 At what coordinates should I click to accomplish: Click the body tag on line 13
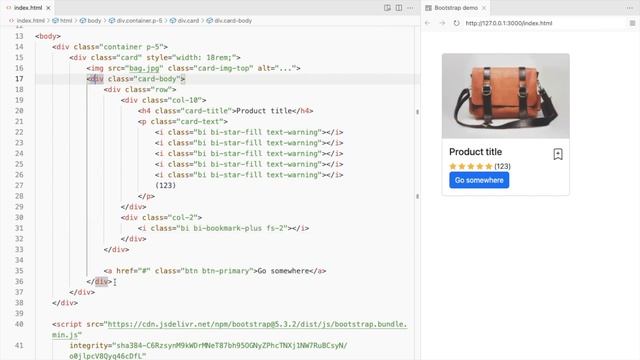tap(48, 36)
